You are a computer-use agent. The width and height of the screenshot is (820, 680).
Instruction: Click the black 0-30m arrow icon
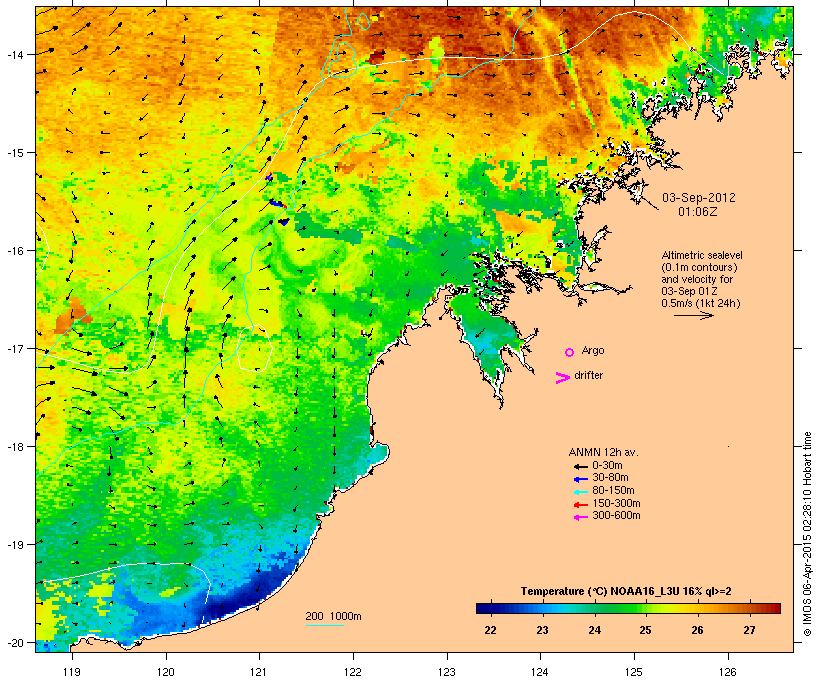[x=581, y=466]
